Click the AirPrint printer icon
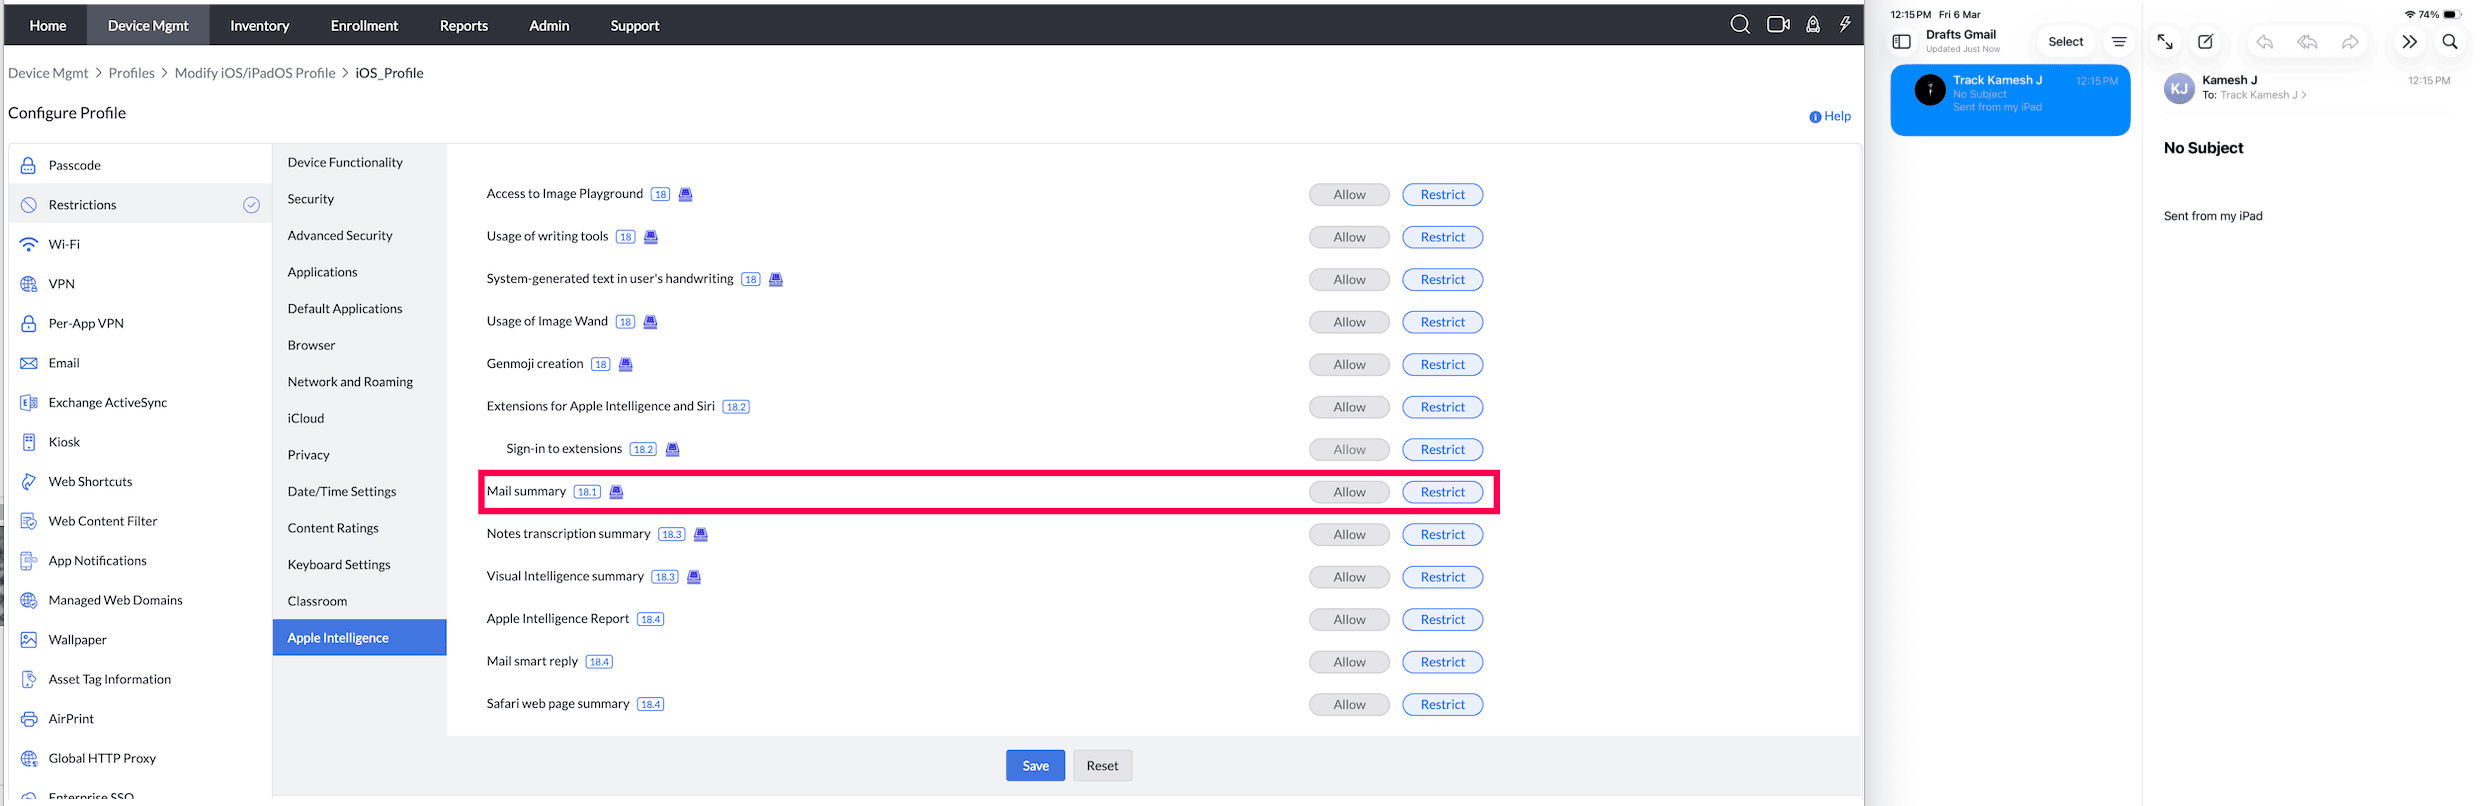 pos(29,719)
